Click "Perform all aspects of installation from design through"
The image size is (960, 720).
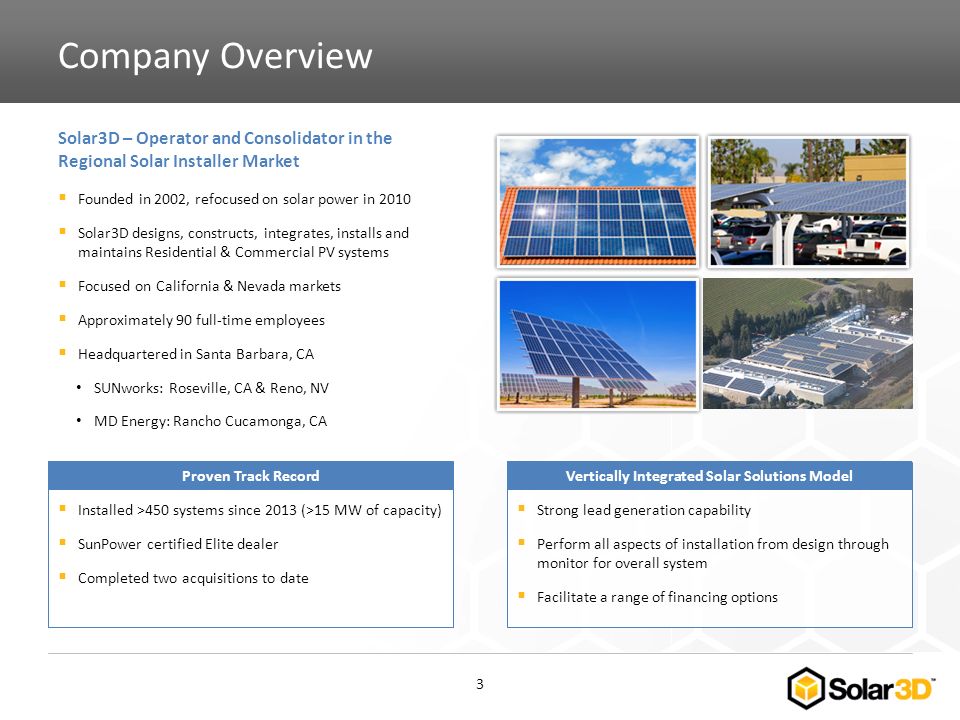tap(713, 544)
